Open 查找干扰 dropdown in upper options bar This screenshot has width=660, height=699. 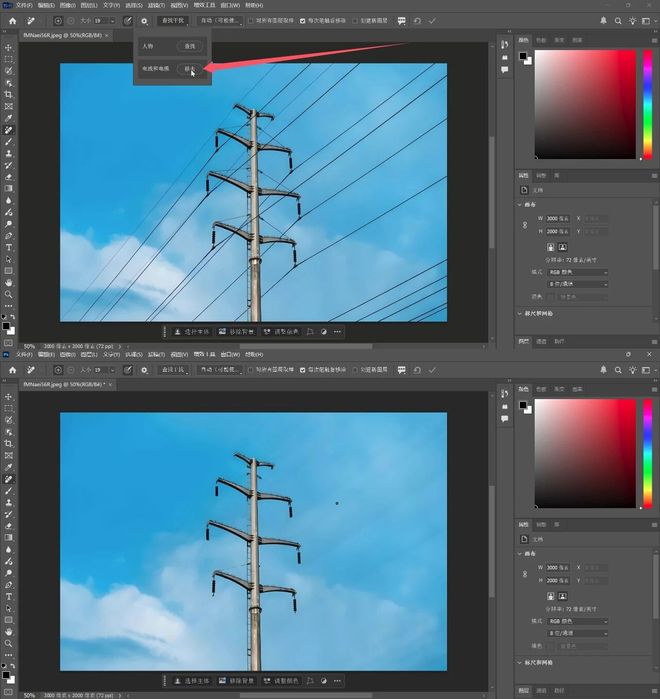tap(173, 21)
